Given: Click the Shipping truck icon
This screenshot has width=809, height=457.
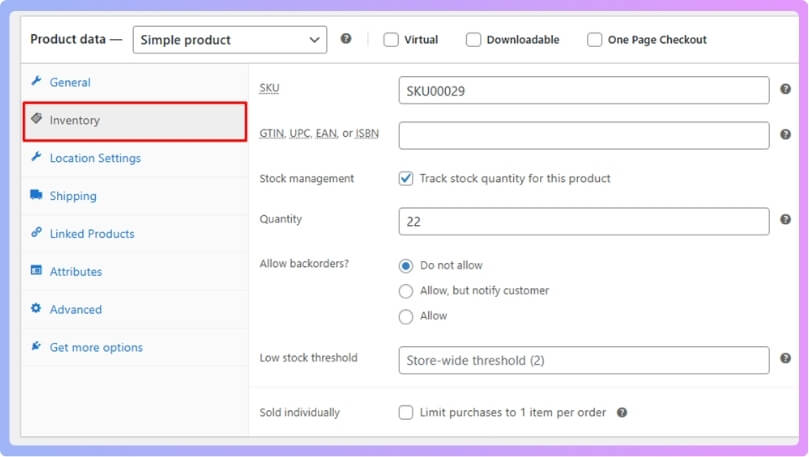Looking at the screenshot, I should [36, 194].
